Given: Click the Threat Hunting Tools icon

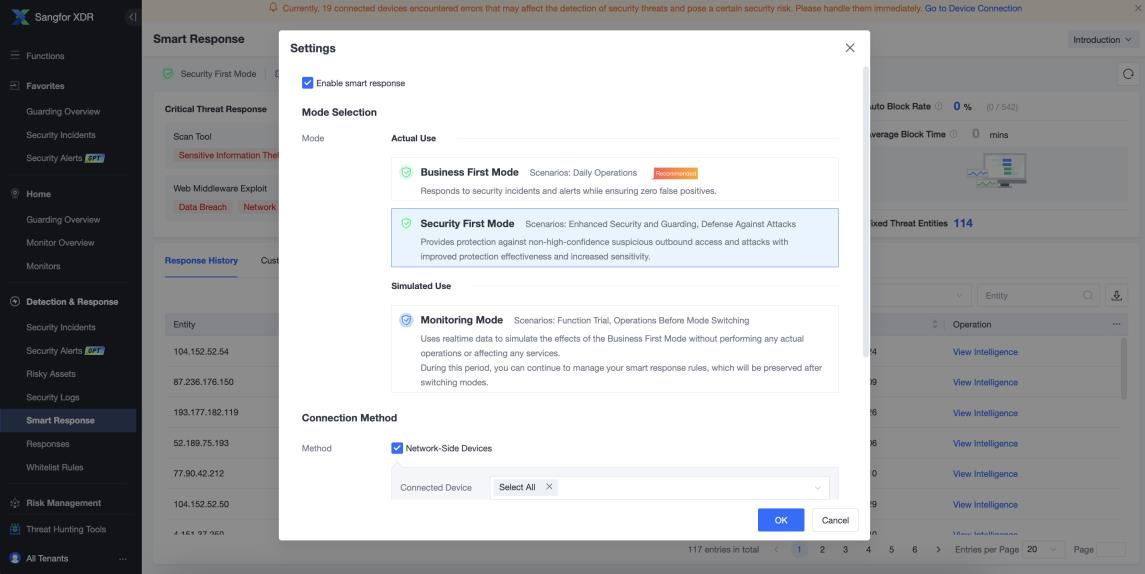Looking at the screenshot, I should [14, 529].
